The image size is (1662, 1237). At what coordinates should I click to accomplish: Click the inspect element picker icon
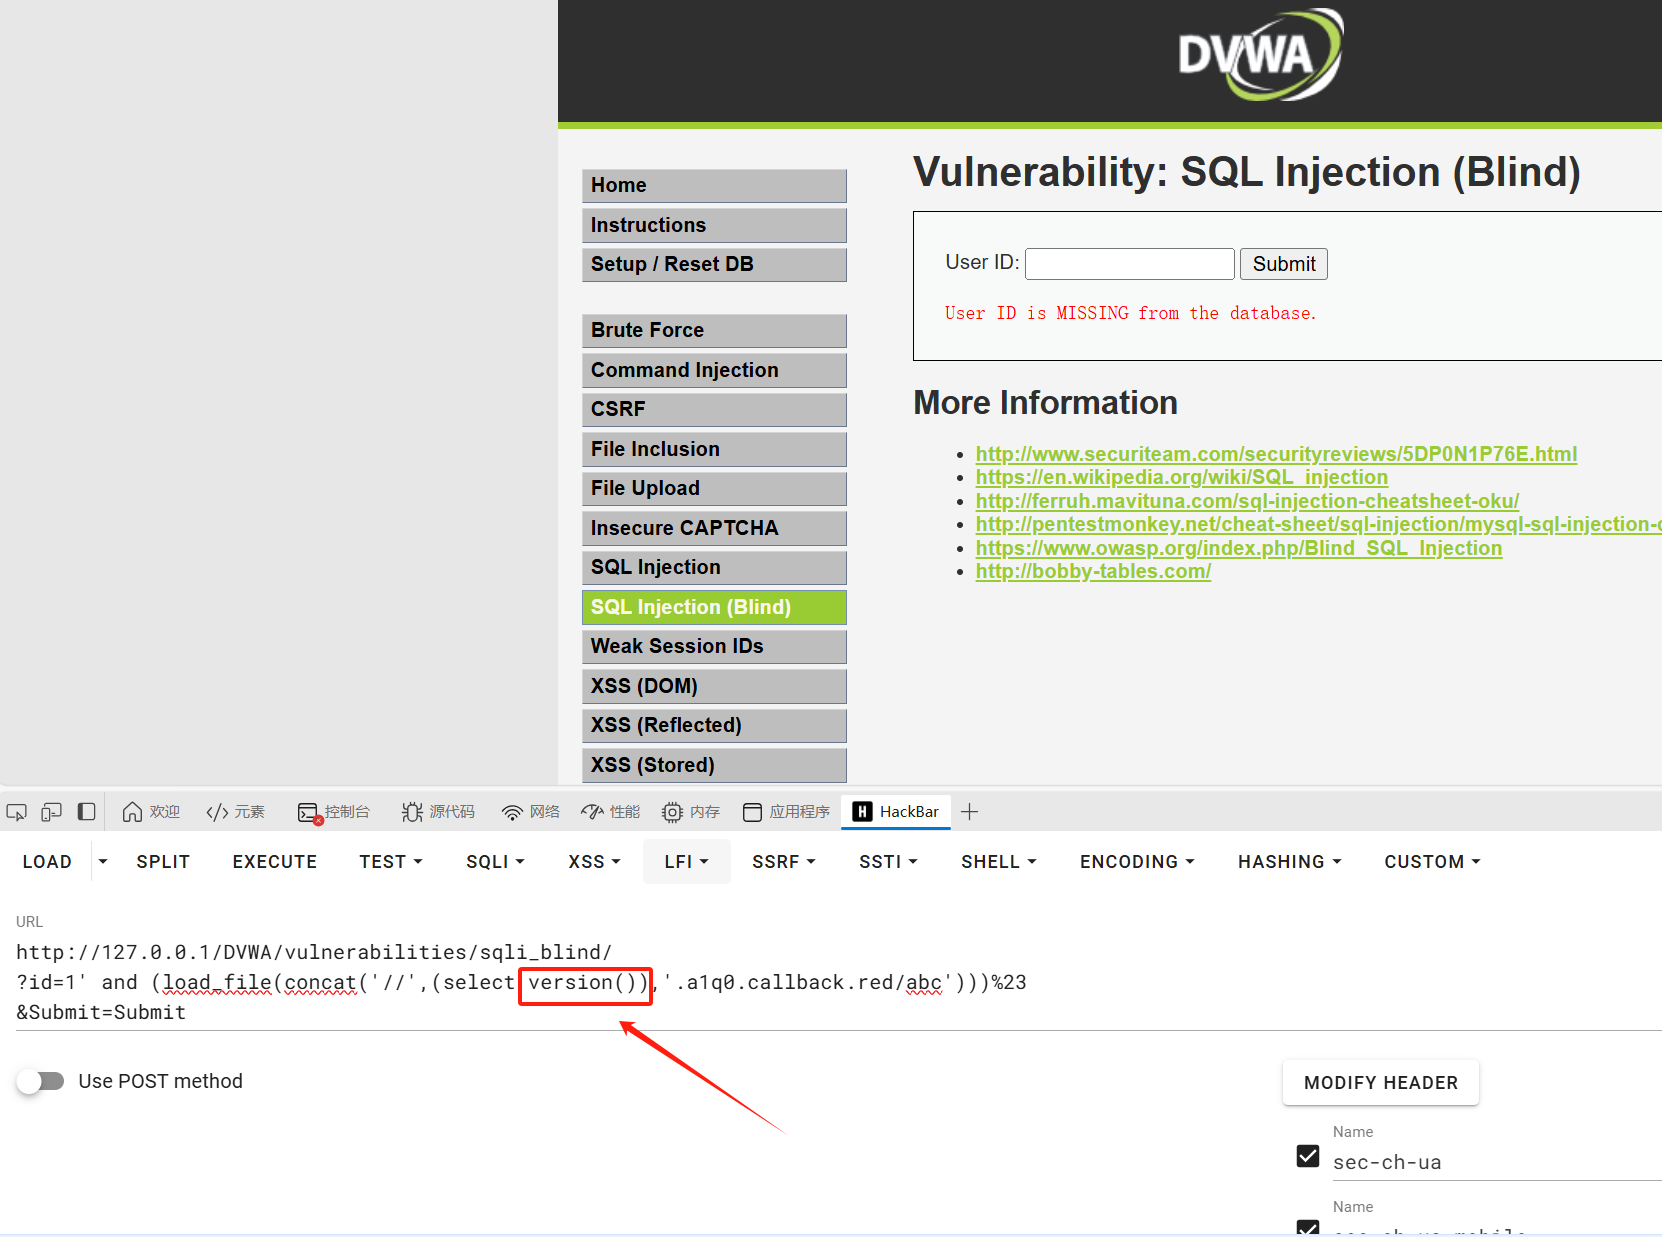point(17,812)
